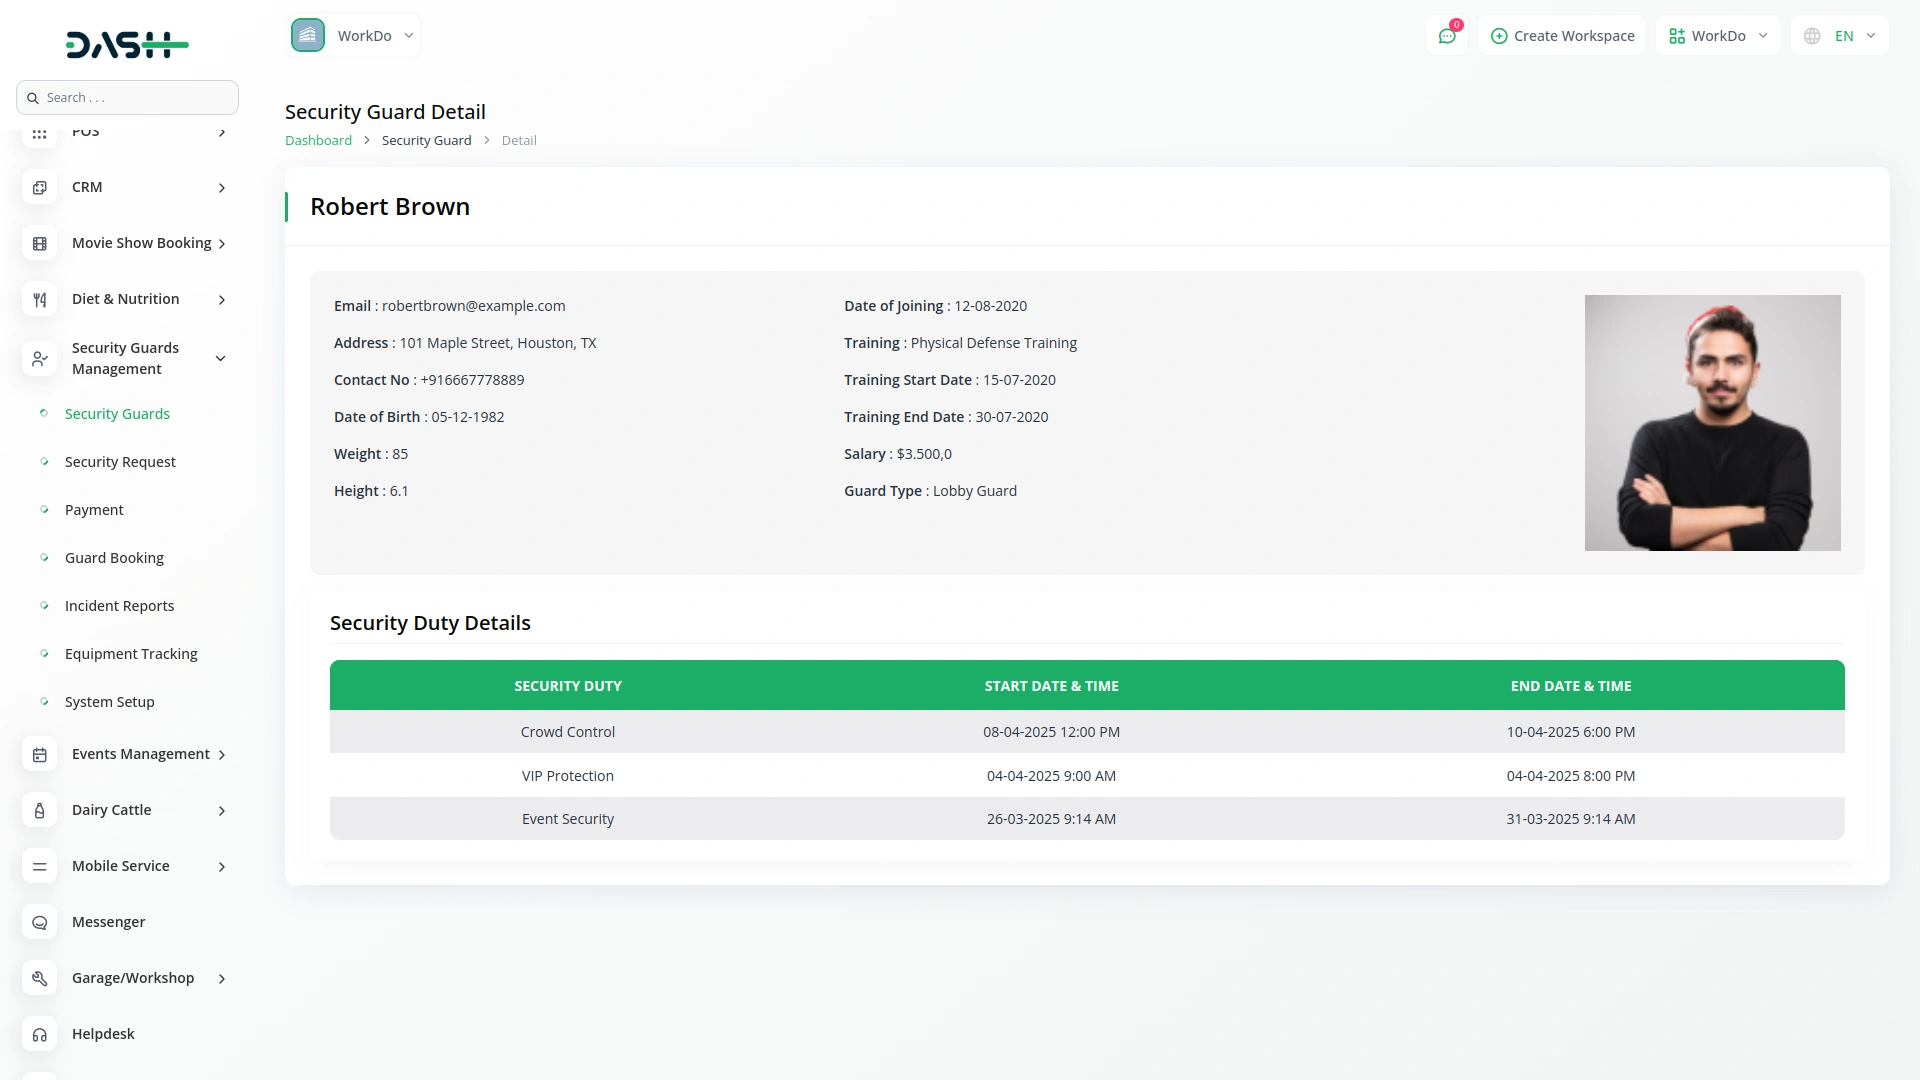
Task: Open the Security Request menu item
Action: pos(120,462)
